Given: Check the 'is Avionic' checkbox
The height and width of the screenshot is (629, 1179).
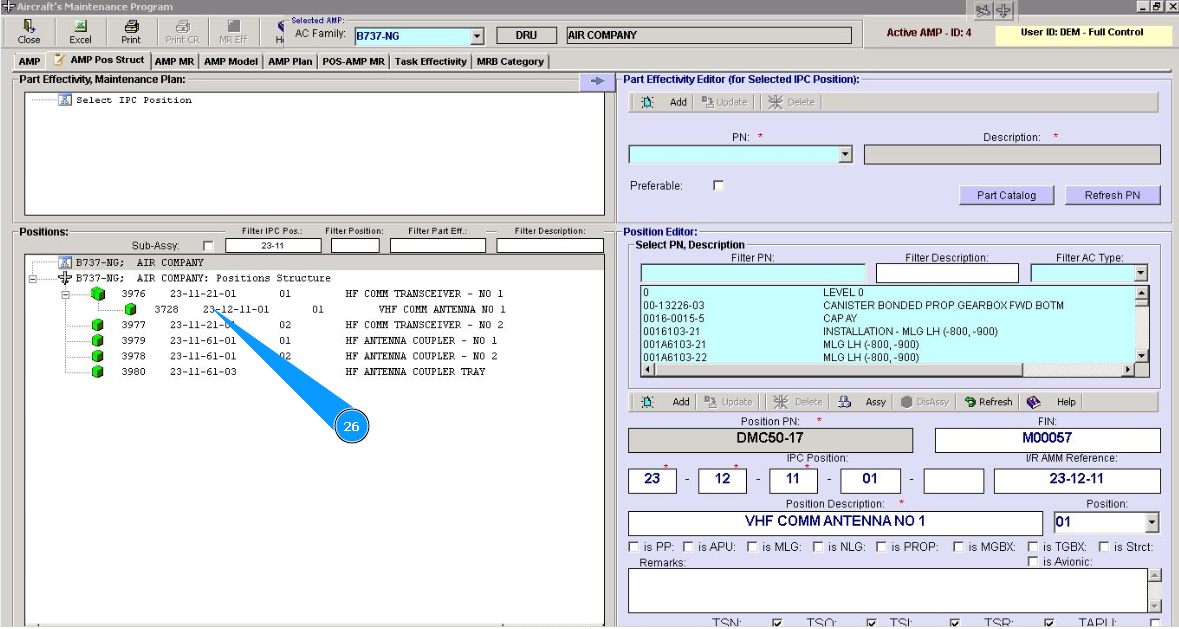Looking at the screenshot, I should (x=1033, y=562).
